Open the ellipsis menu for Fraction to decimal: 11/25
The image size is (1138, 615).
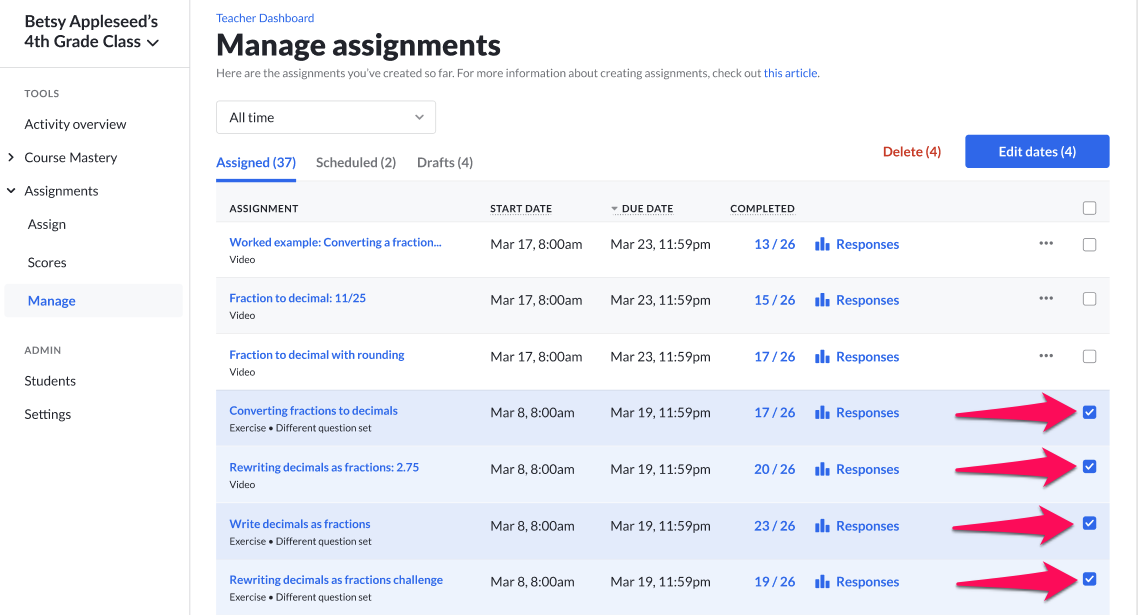coord(1046,299)
